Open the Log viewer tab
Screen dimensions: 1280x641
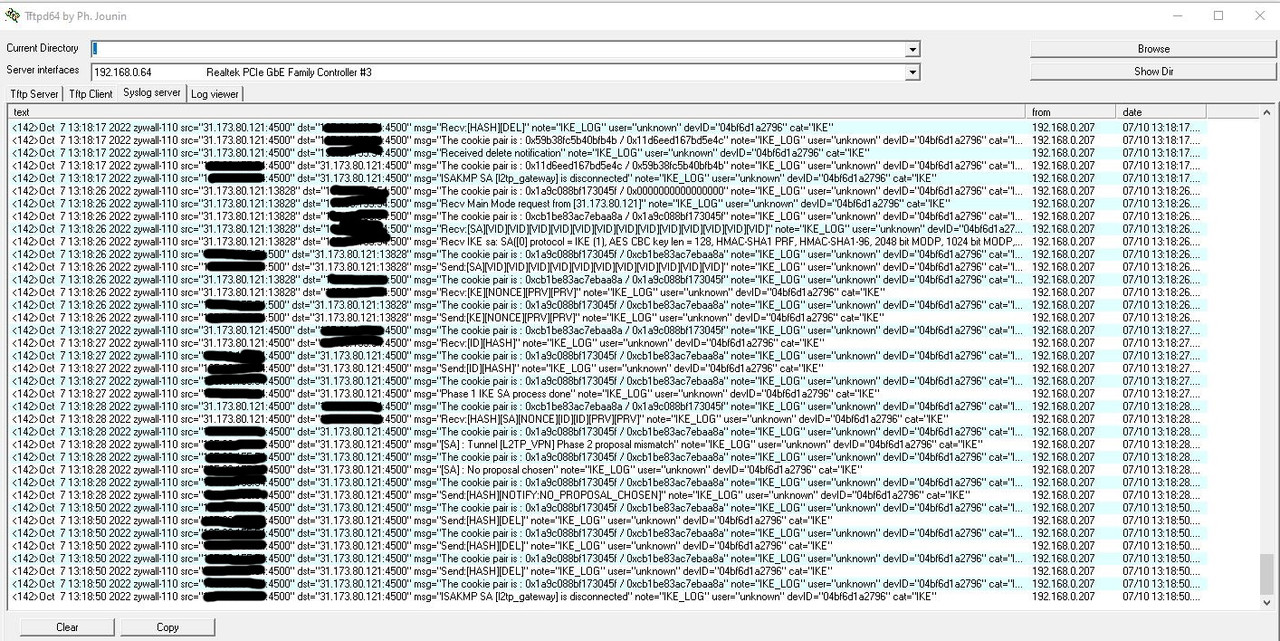pyautogui.click(x=215, y=94)
